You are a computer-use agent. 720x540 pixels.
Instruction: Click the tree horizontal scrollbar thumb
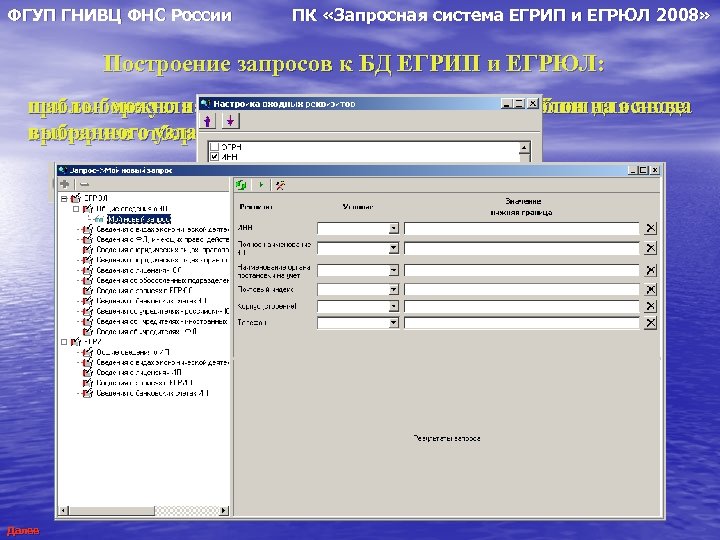click(x=112, y=510)
